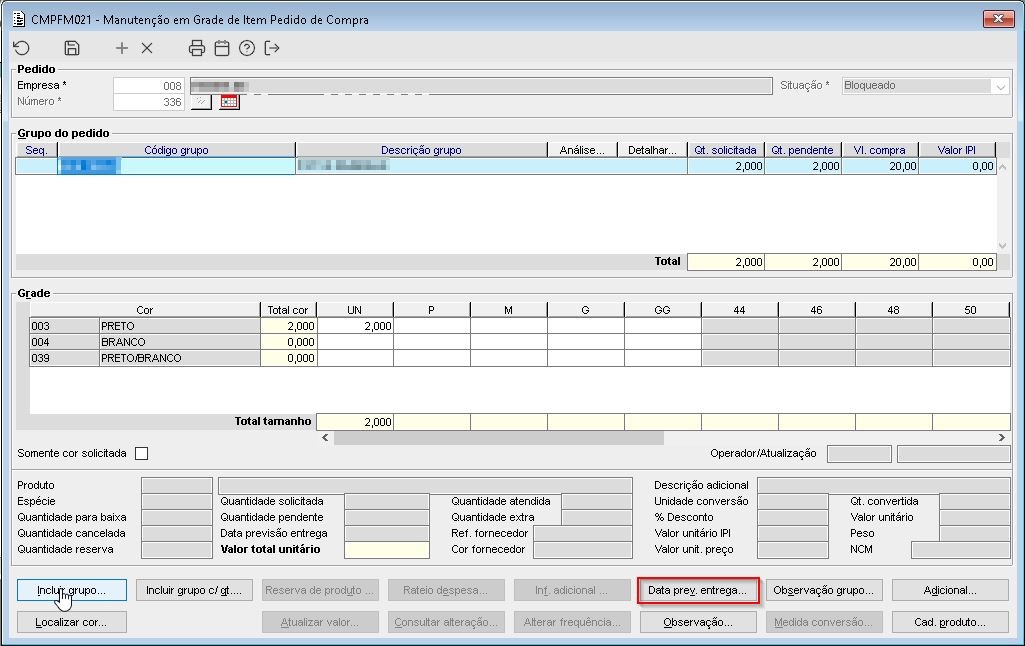This screenshot has height=646, width=1025.
Task: Click the grade horizontal scrollbar thumb
Action: (x=499, y=438)
